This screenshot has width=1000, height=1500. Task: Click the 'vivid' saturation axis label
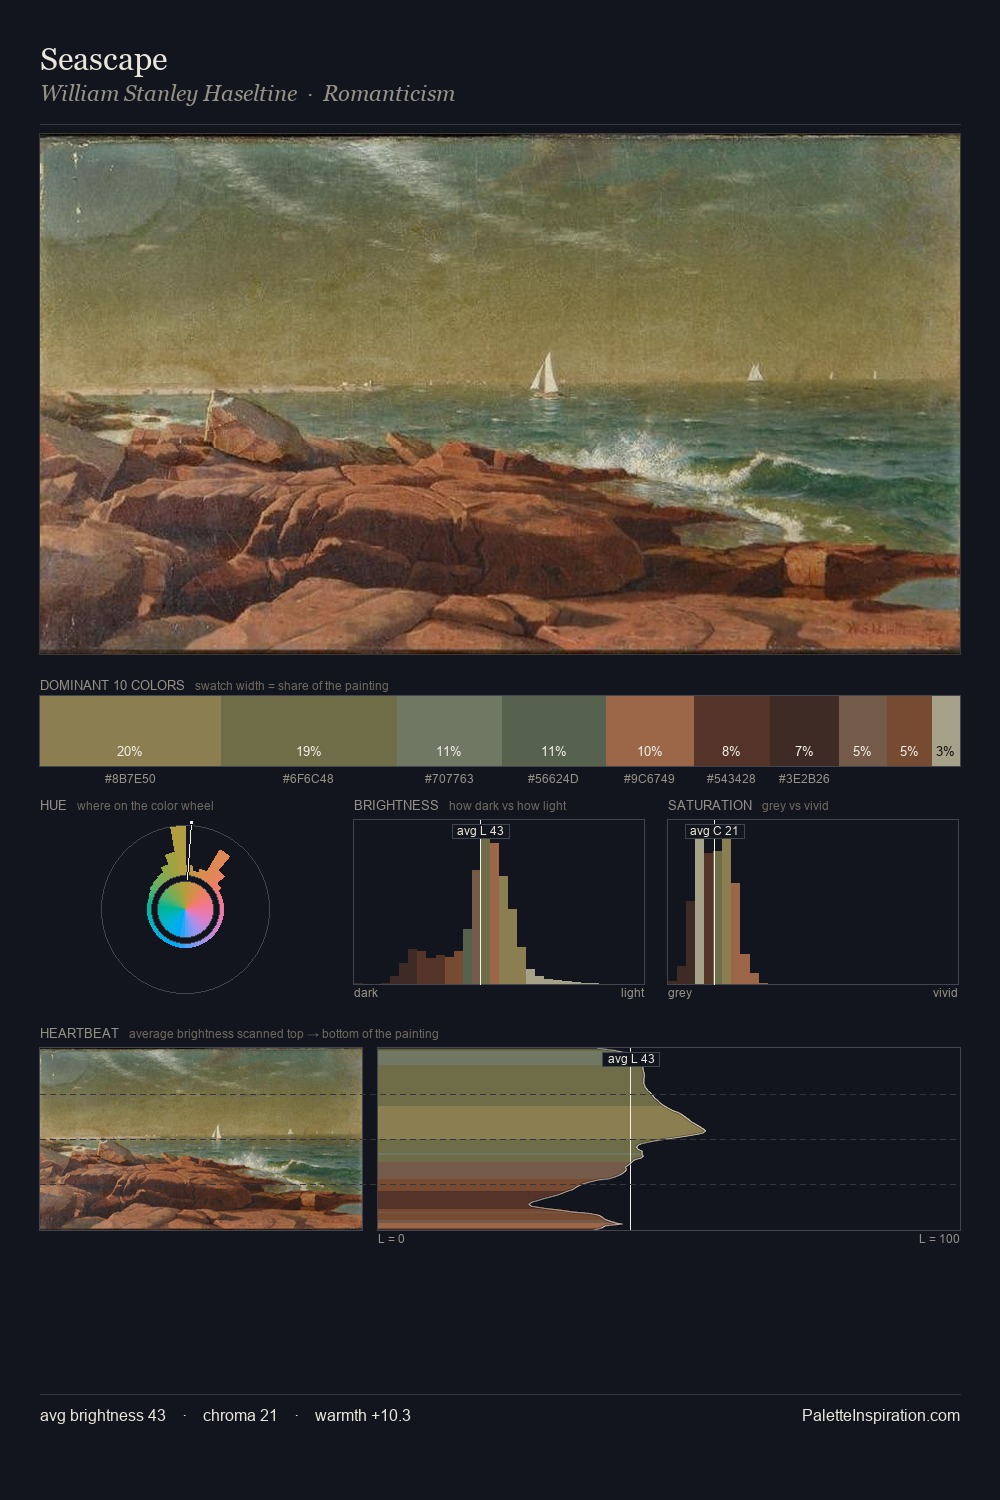pyautogui.click(x=945, y=993)
